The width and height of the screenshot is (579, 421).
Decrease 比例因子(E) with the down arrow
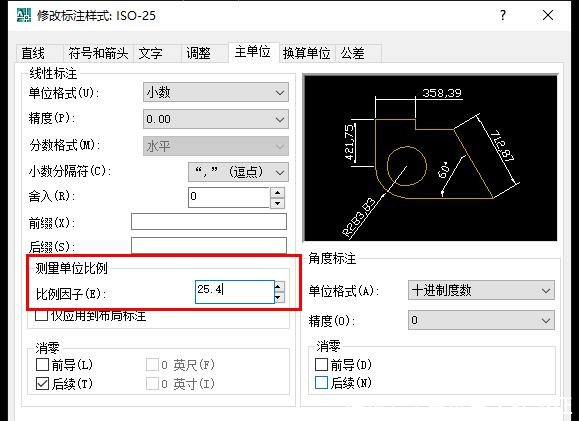[x=280, y=297]
